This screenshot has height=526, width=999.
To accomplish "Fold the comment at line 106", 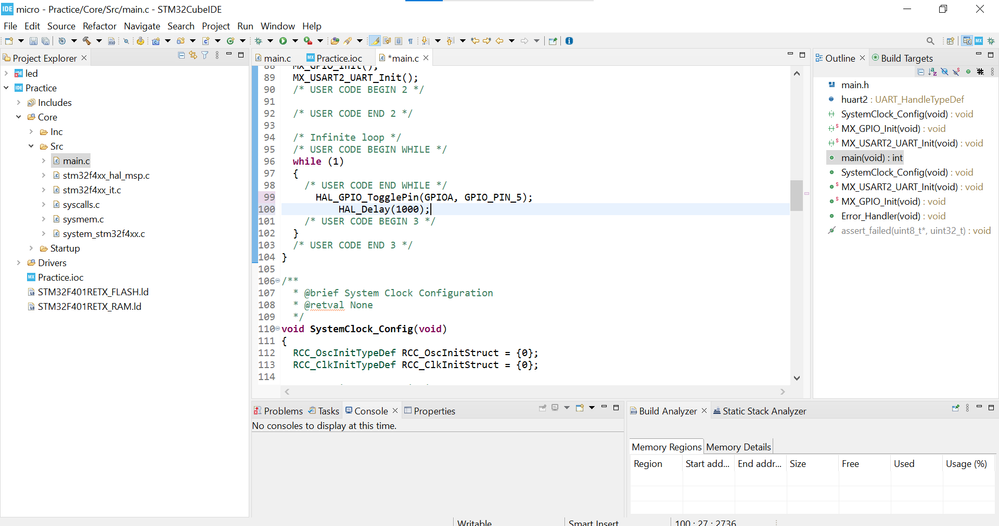I will coord(278,281).
